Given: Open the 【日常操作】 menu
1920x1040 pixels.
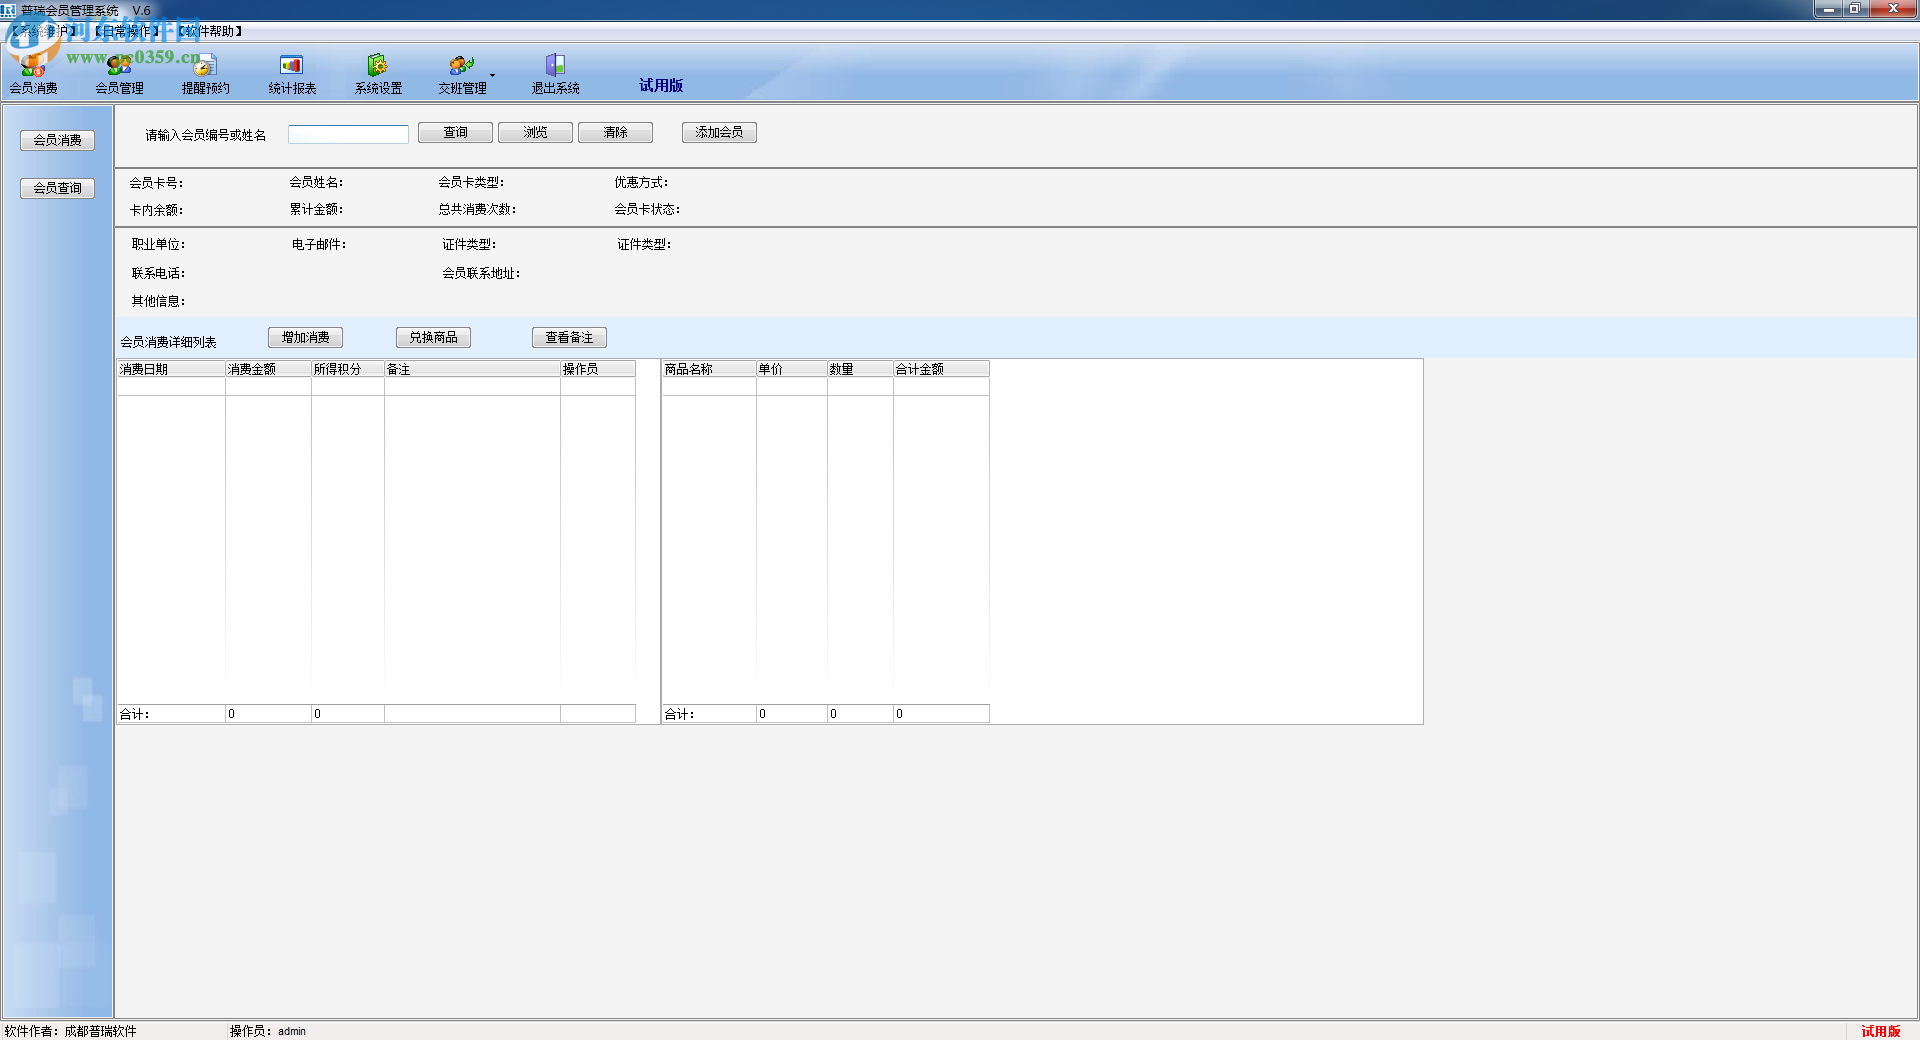Looking at the screenshot, I should (127, 31).
